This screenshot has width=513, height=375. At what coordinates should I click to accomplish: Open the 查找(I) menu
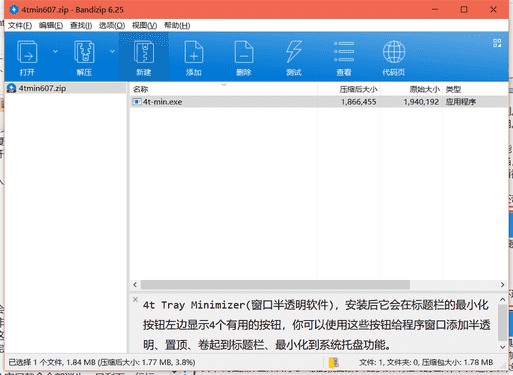[x=81, y=26]
